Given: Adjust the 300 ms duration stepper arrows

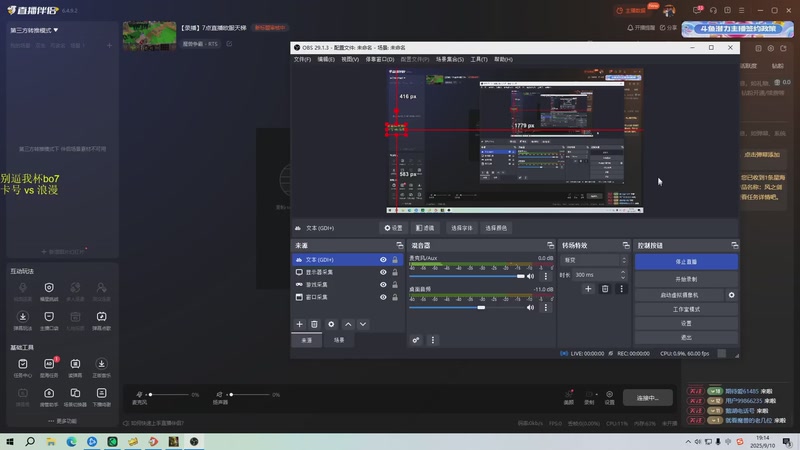Looking at the screenshot, I should 623,274.
